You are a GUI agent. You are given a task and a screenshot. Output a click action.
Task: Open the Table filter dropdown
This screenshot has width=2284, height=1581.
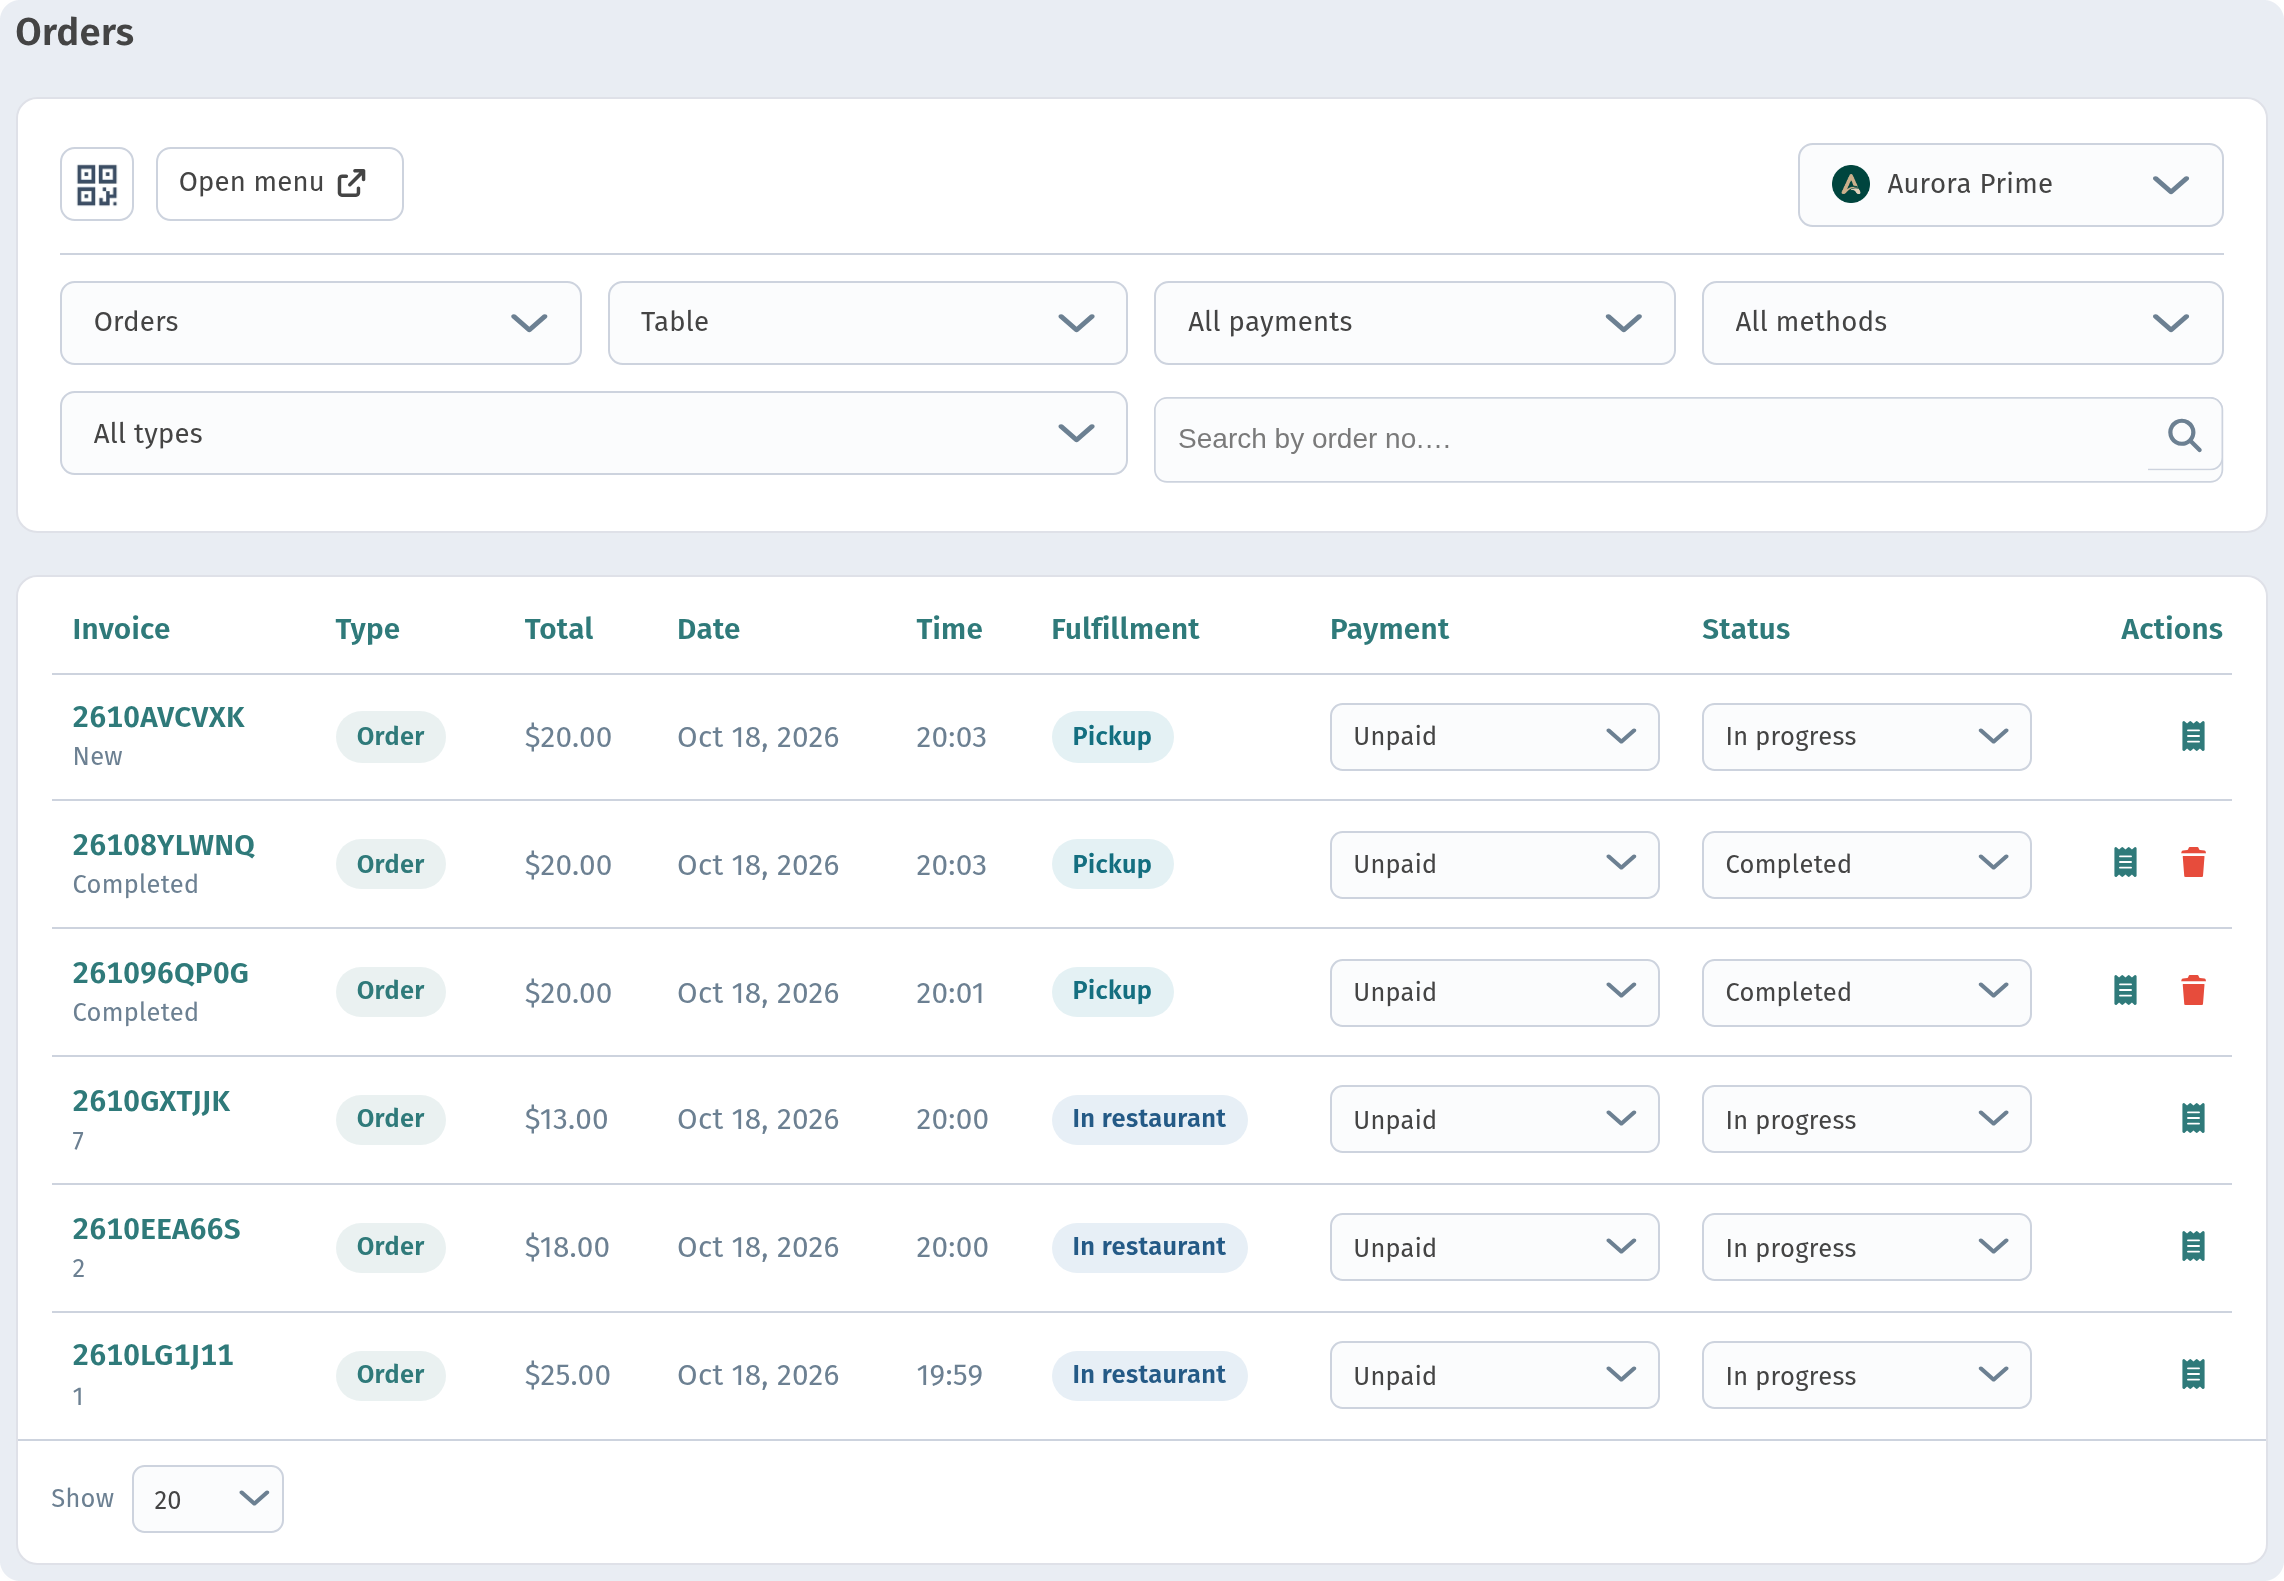868,323
